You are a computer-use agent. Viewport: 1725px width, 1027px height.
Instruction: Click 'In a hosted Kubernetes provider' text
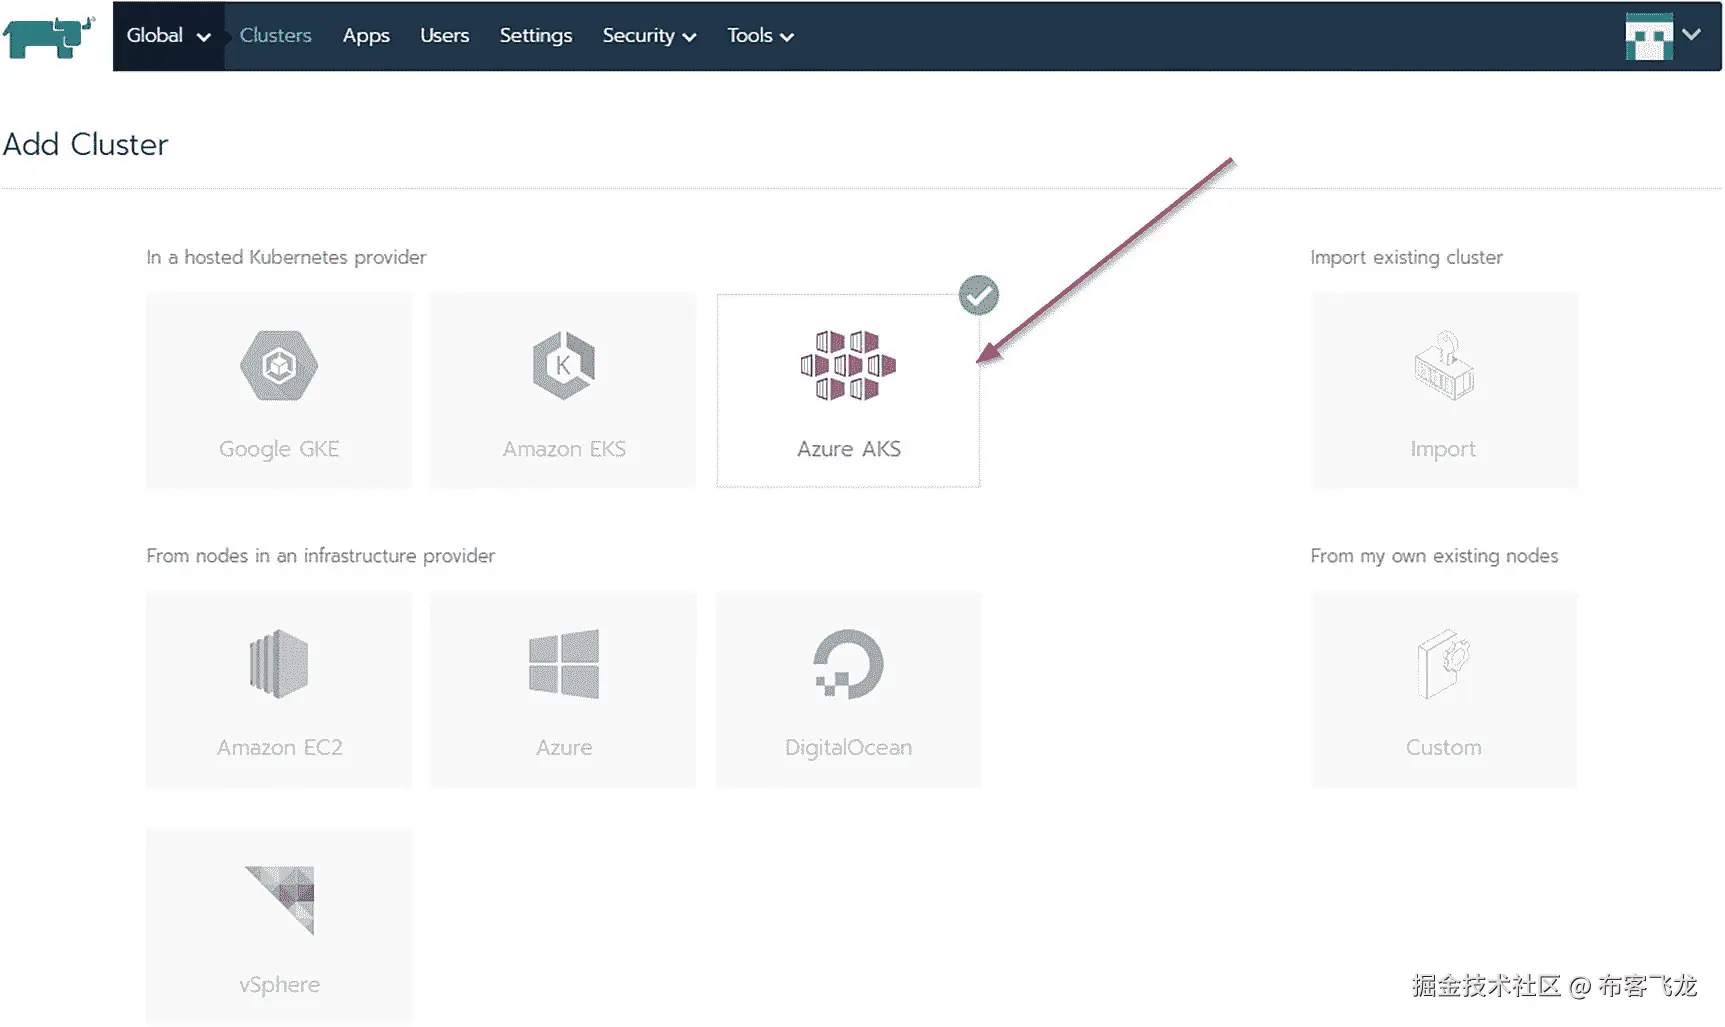[x=286, y=257]
